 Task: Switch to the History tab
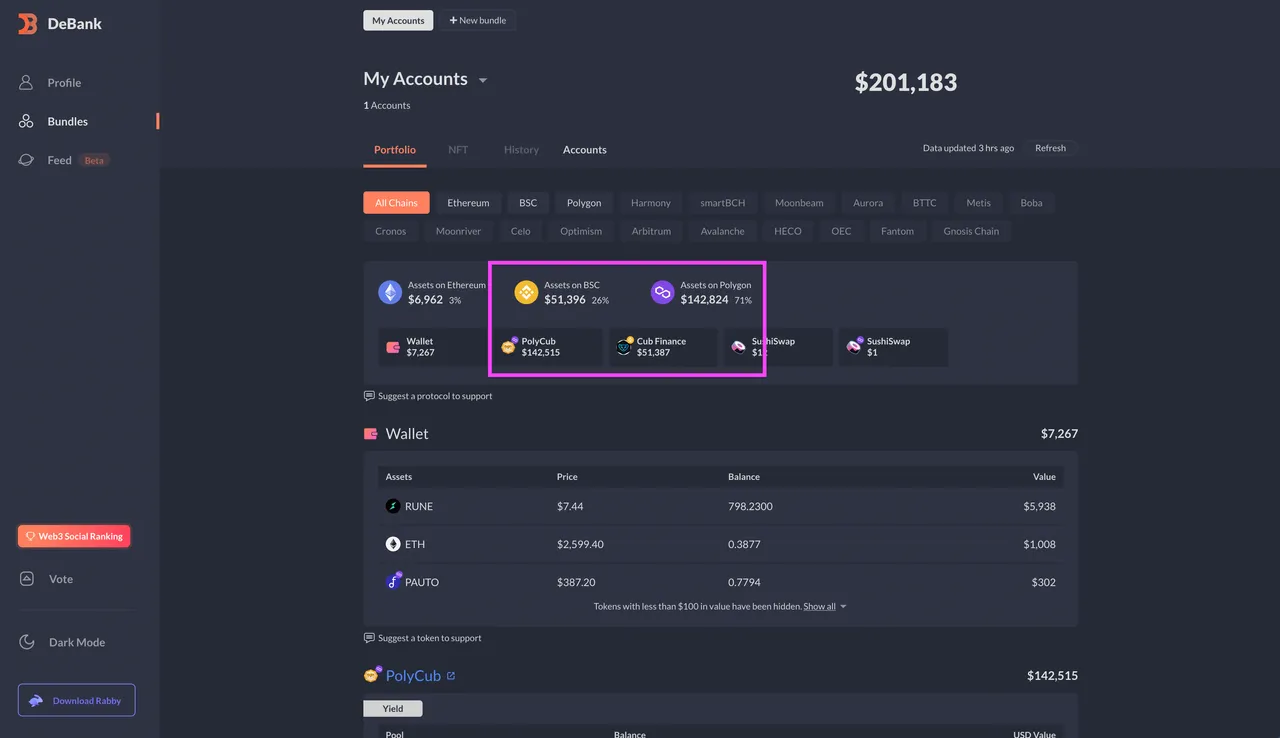521,150
